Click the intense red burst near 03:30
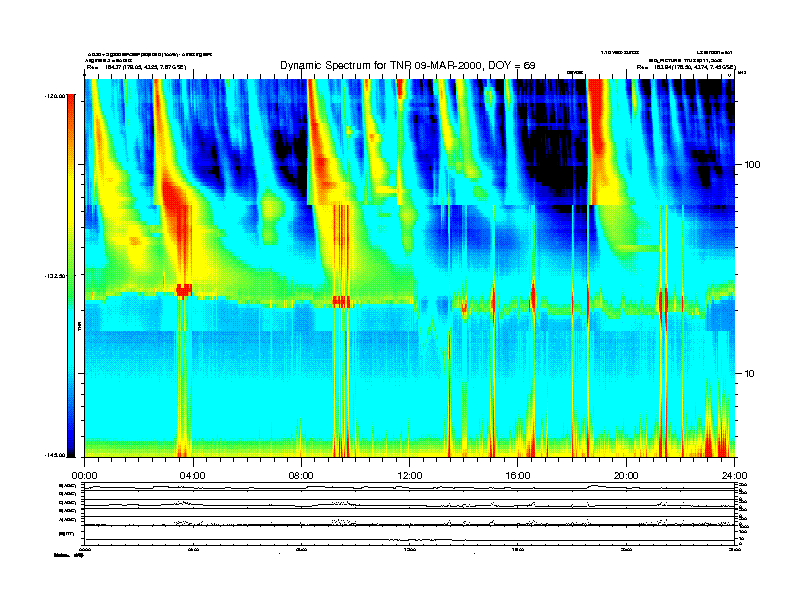 (x=178, y=222)
